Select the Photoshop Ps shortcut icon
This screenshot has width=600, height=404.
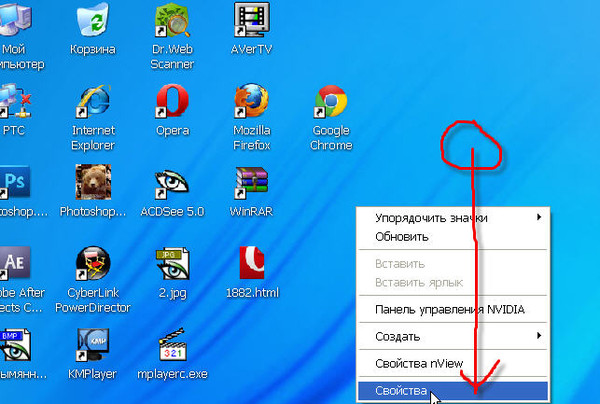pos(15,182)
